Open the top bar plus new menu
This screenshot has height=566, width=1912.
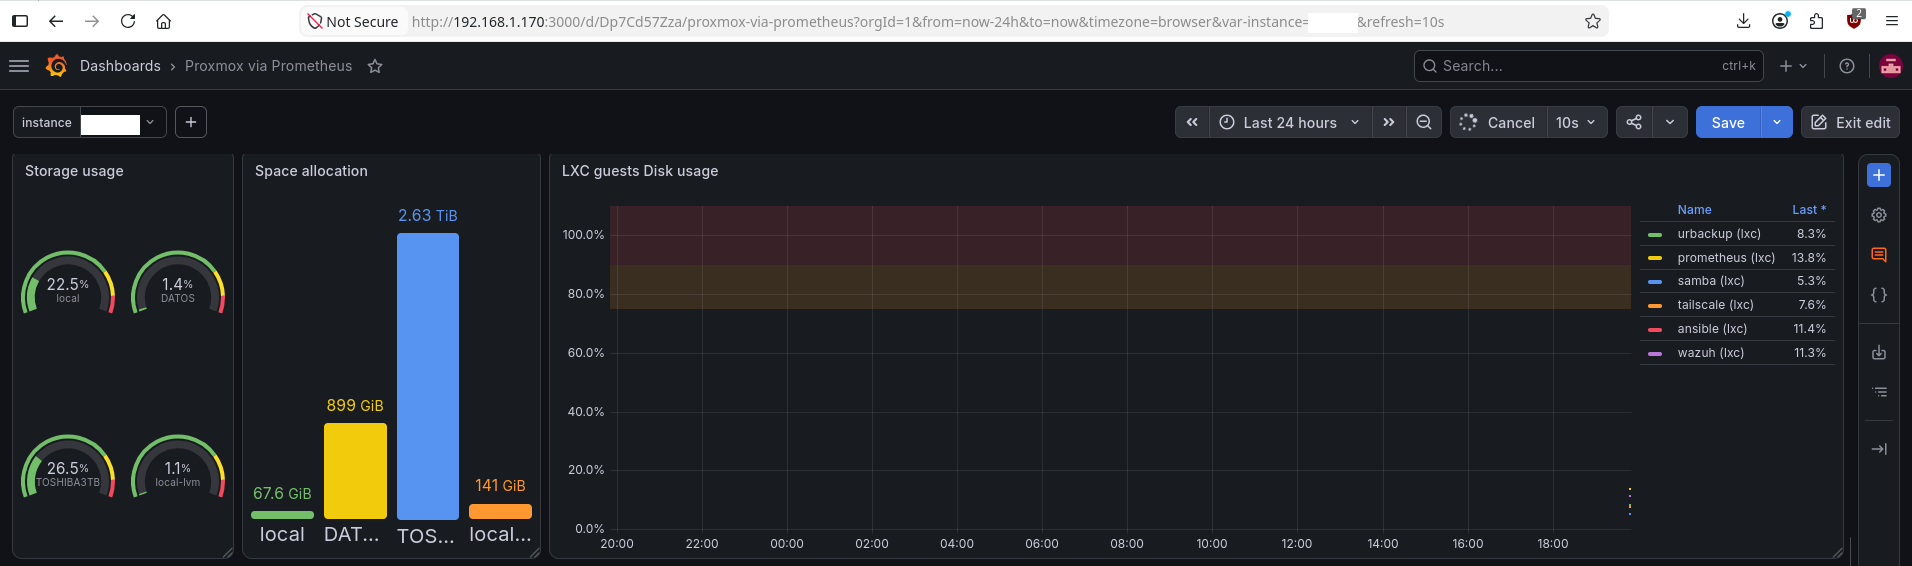pos(1793,66)
